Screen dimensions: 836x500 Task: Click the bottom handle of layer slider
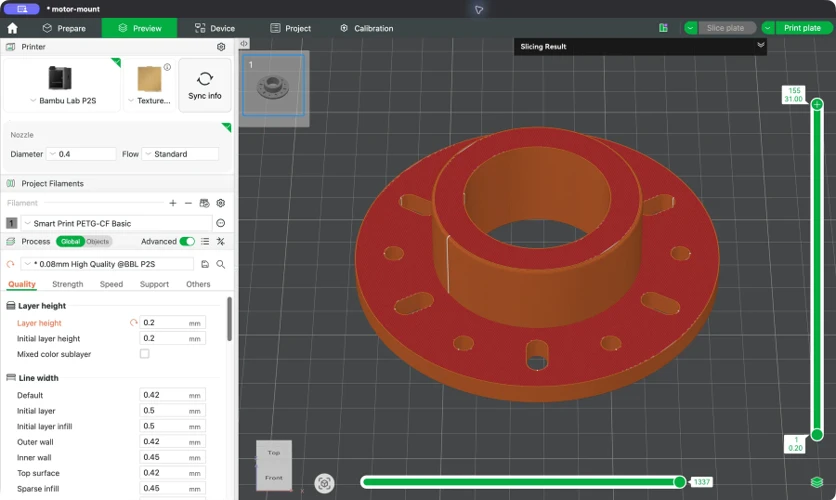(817, 435)
